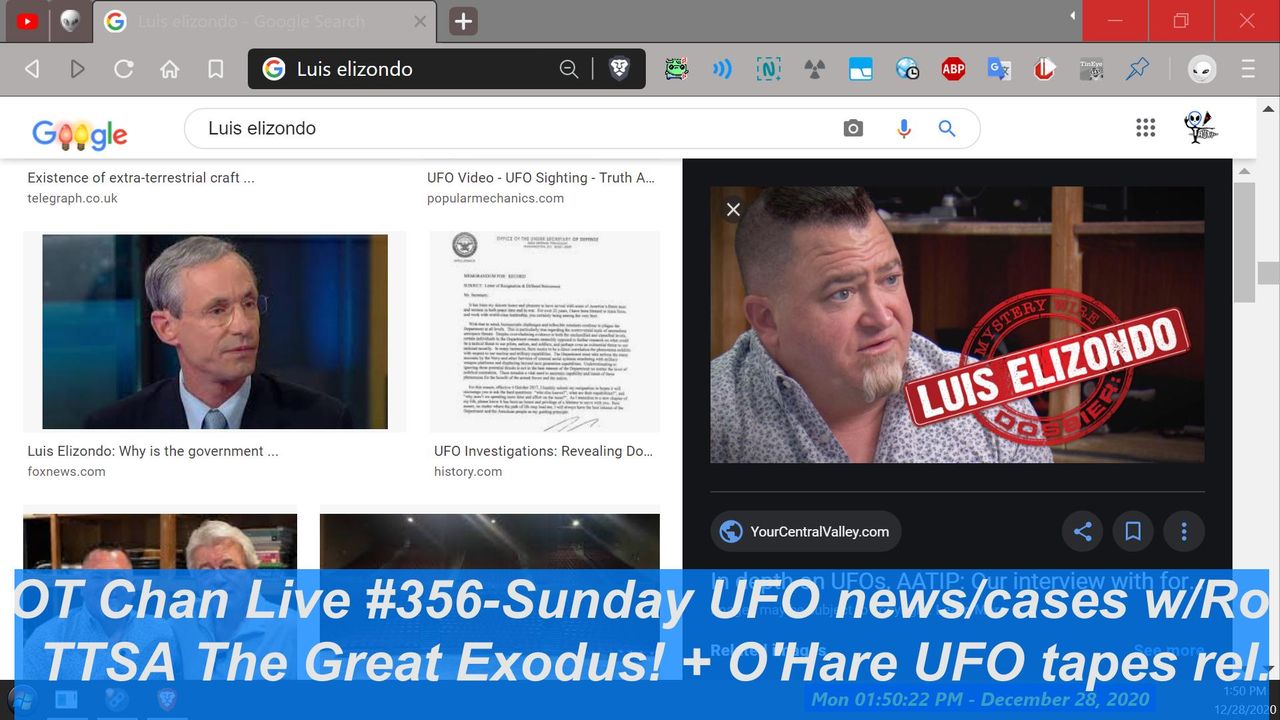Open the Adblock Plus extension
The image size is (1280, 720).
953,69
